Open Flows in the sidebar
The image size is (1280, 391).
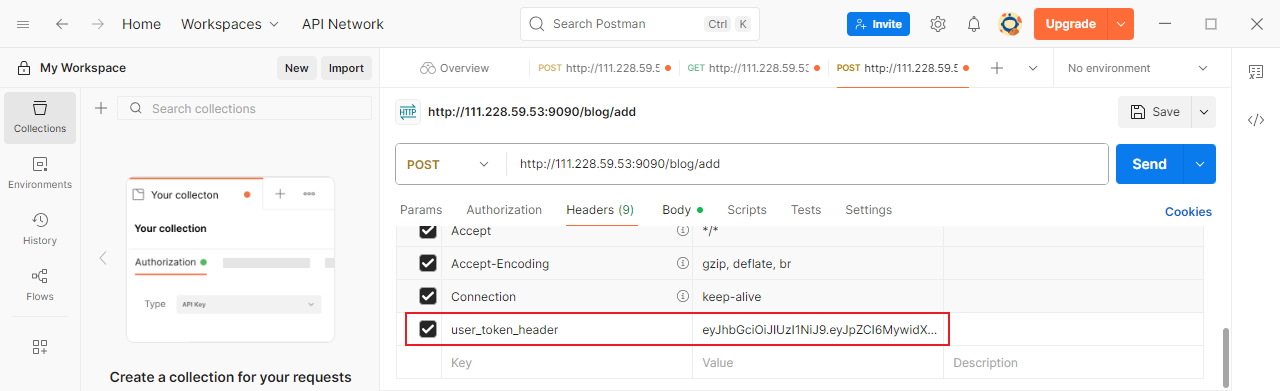tap(40, 285)
